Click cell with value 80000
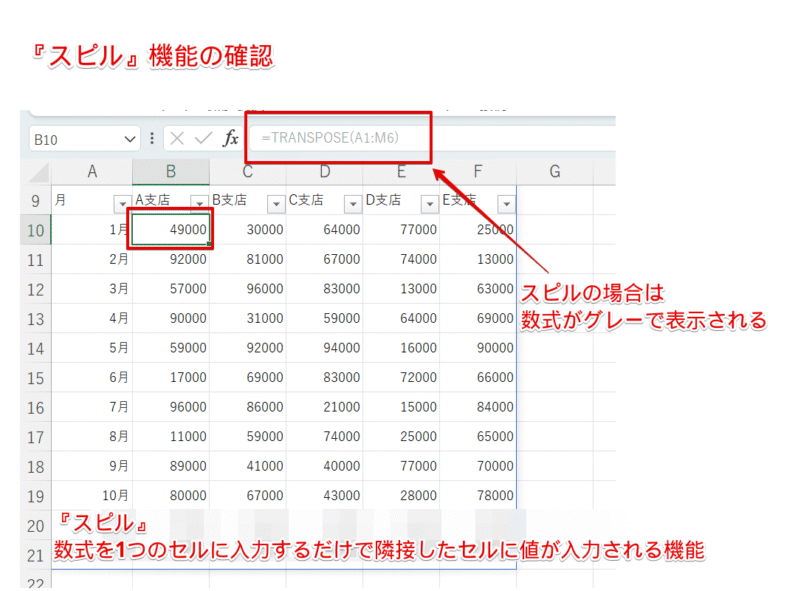Image resolution: width=812 pixels, height=591 pixels. 171,495
